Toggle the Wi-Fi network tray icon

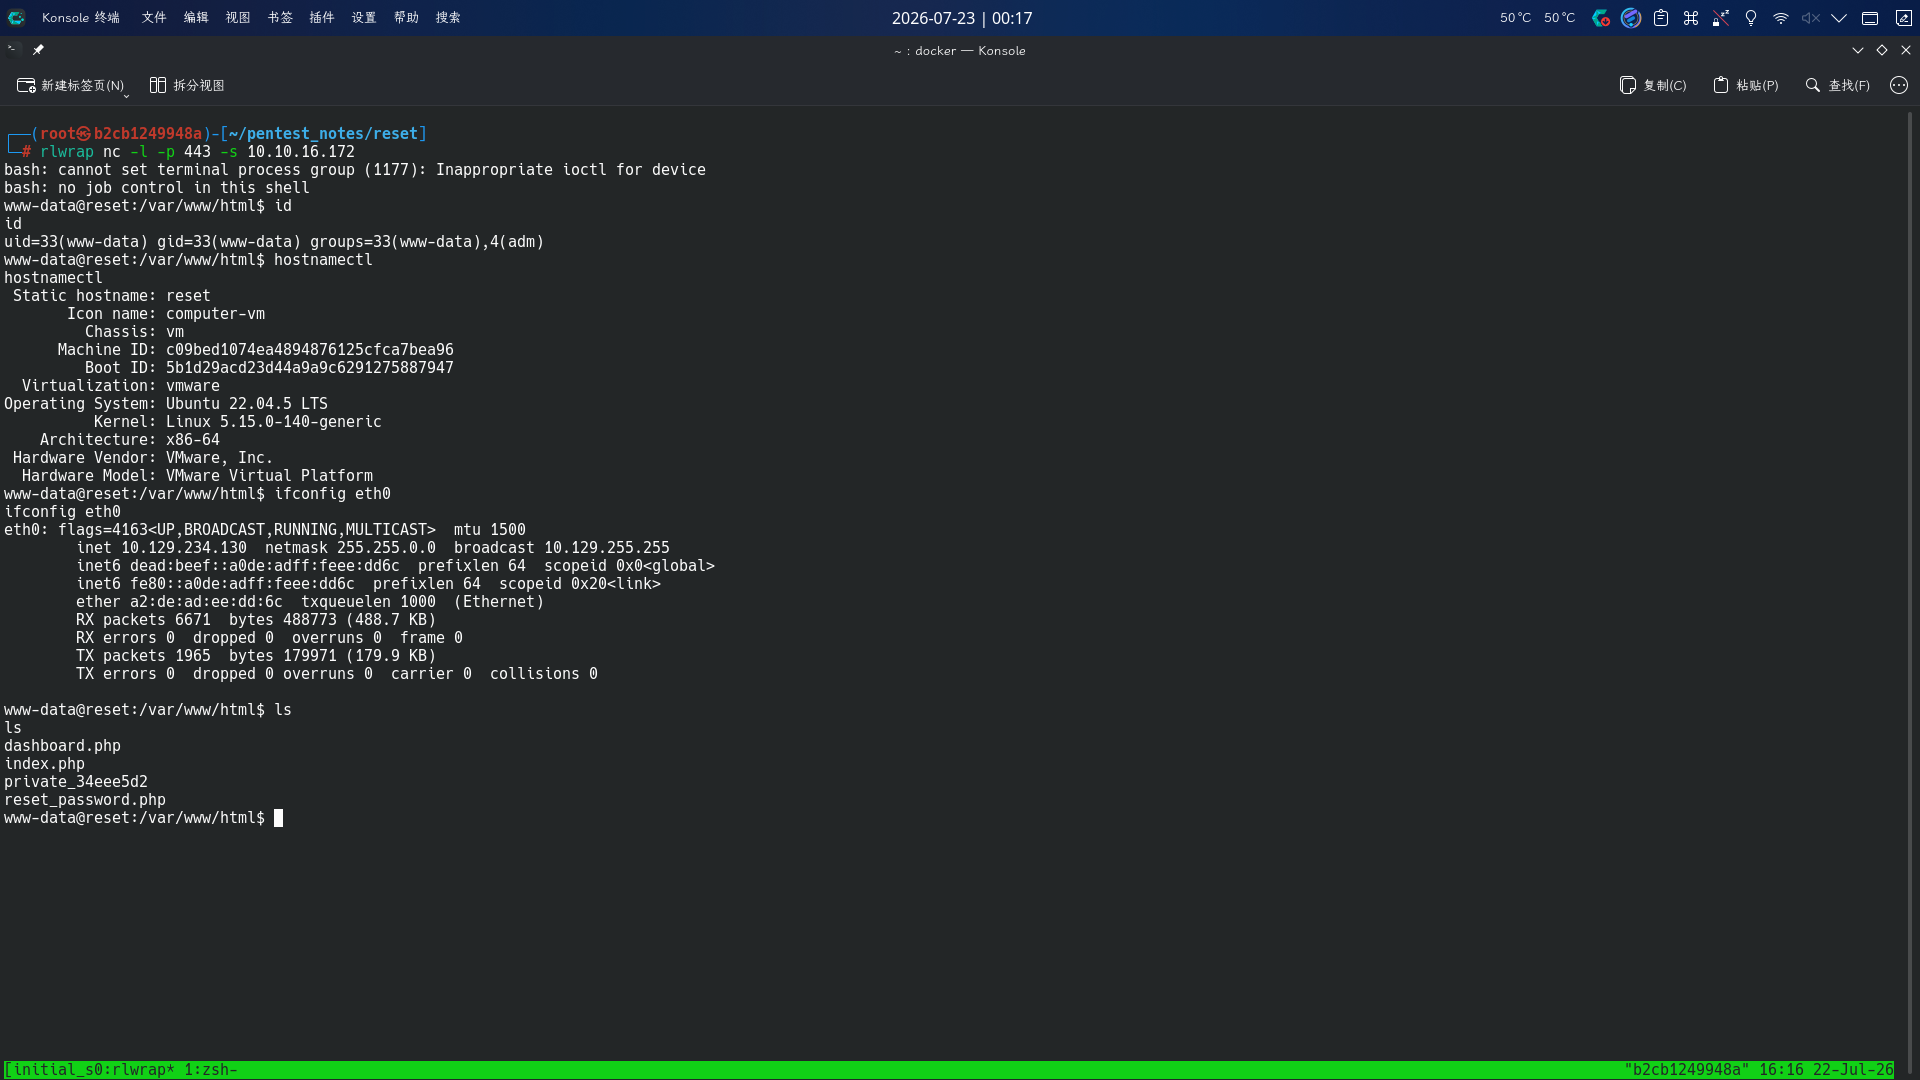pyautogui.click(x=1781, y=18)
